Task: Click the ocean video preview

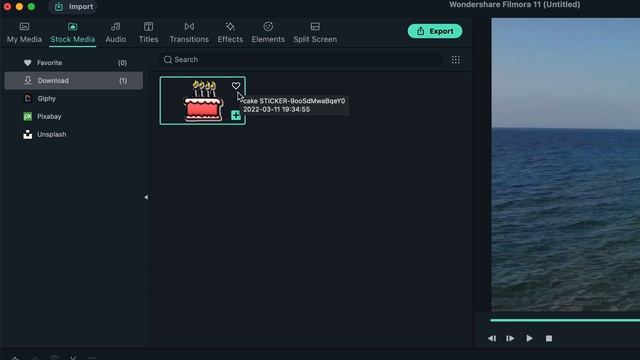Action: pyautogui.click(x=566, y=164)
